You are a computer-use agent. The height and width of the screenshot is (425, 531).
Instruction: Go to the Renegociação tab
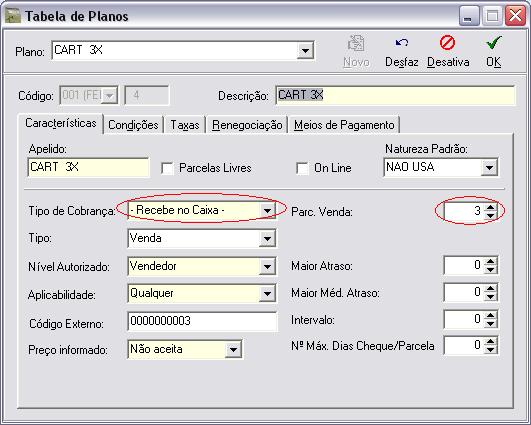247,125
